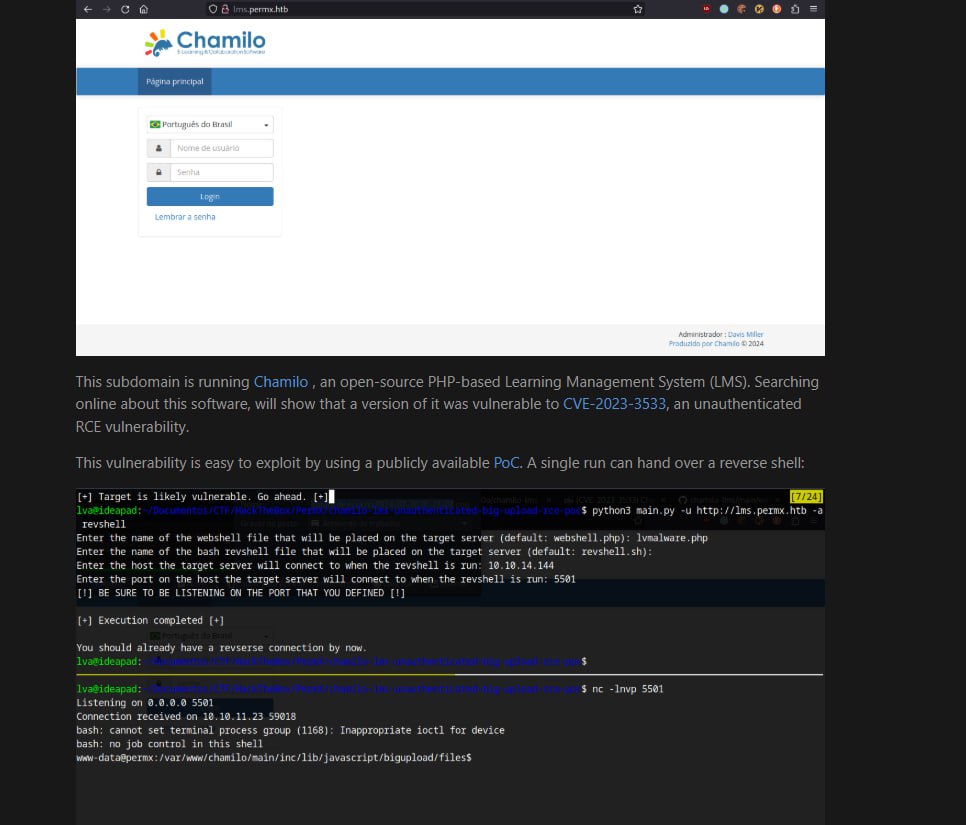This screenshot has height=825, width=966.
Task: Click the Nome de usuário input field
Action: pyautogui.click(x=222, y=148)
